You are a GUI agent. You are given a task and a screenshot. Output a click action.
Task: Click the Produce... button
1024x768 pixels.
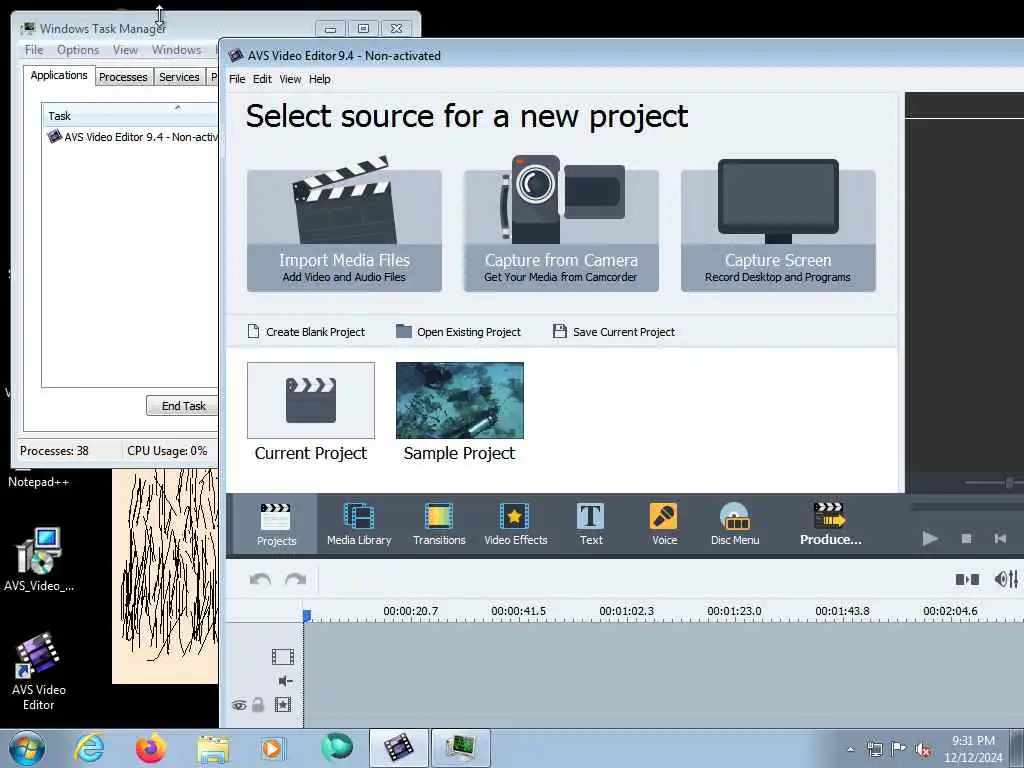pos(830,524)
